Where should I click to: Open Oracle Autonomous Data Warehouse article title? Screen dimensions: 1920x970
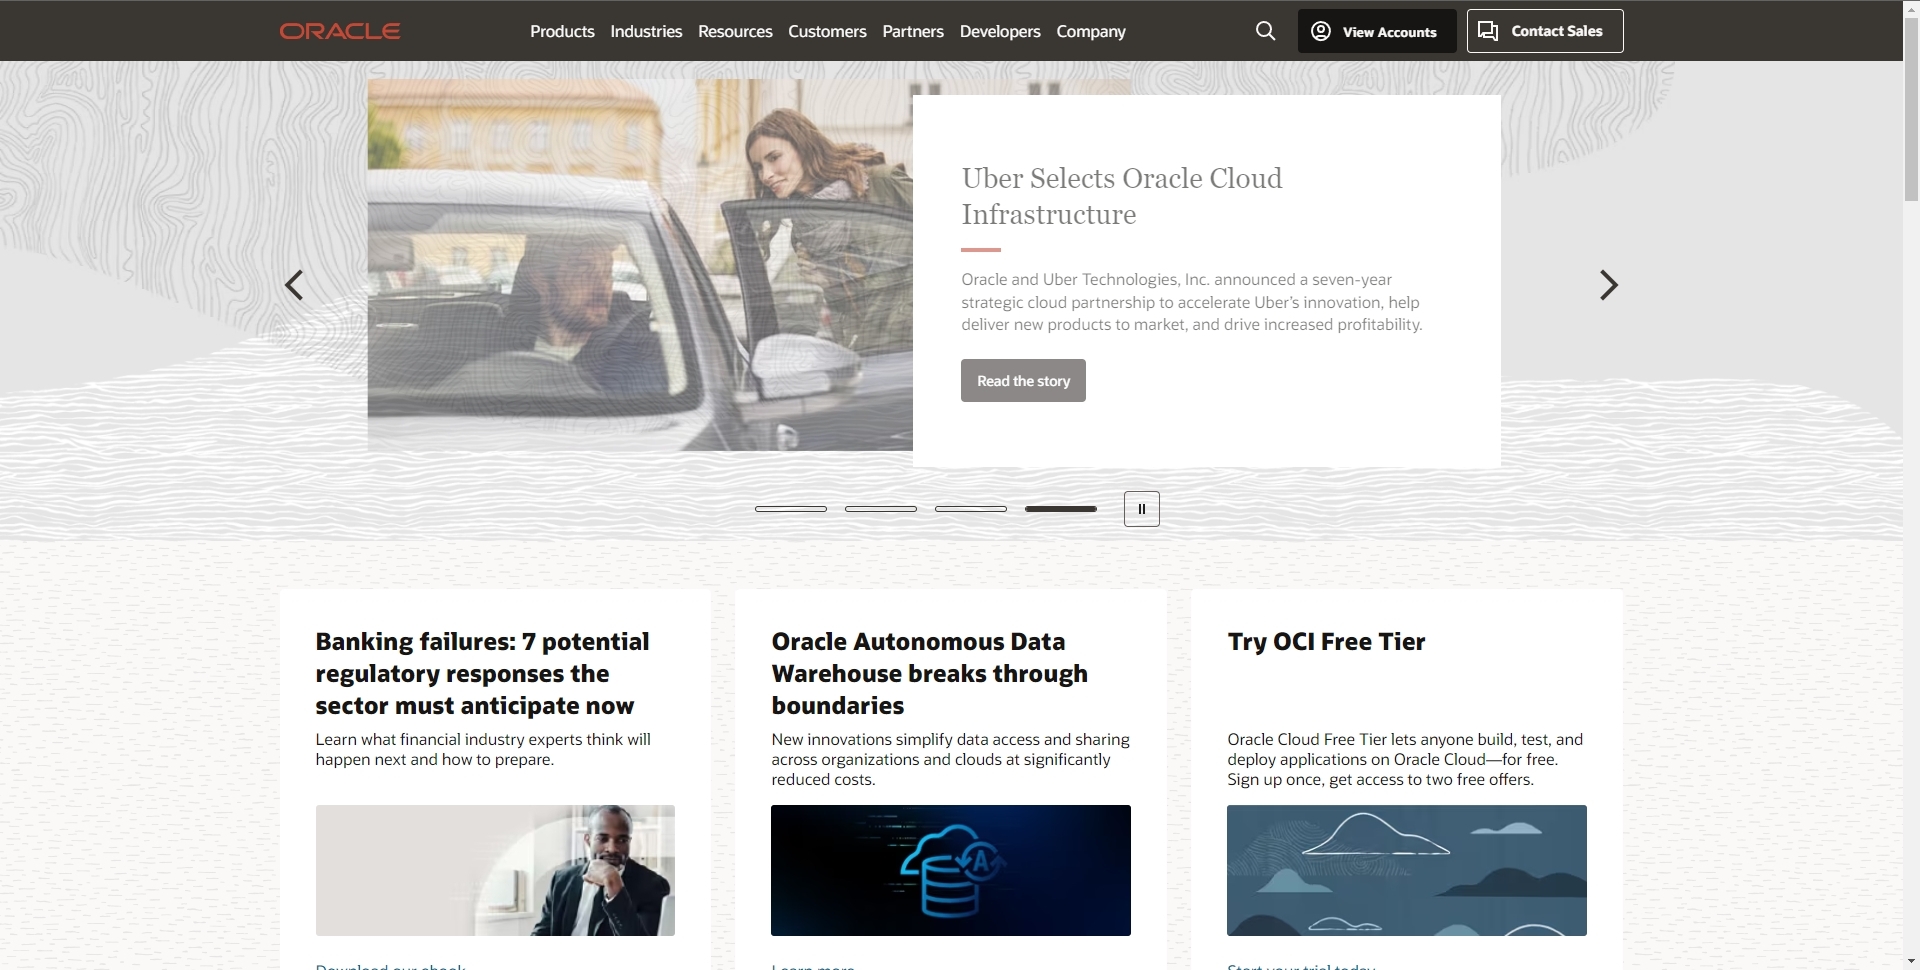tap(930, 673)
